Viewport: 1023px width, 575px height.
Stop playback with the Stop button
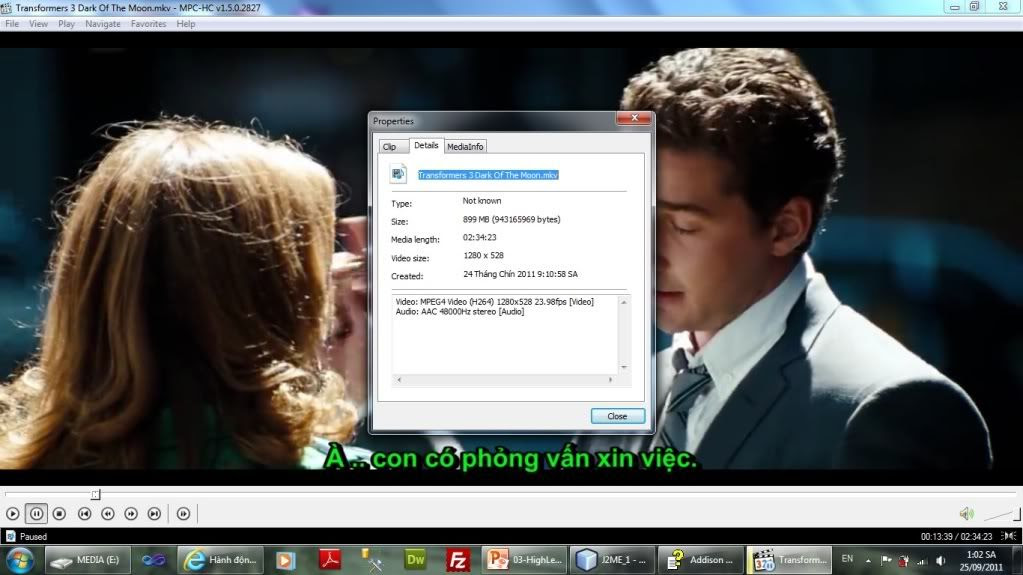point(59,514)
